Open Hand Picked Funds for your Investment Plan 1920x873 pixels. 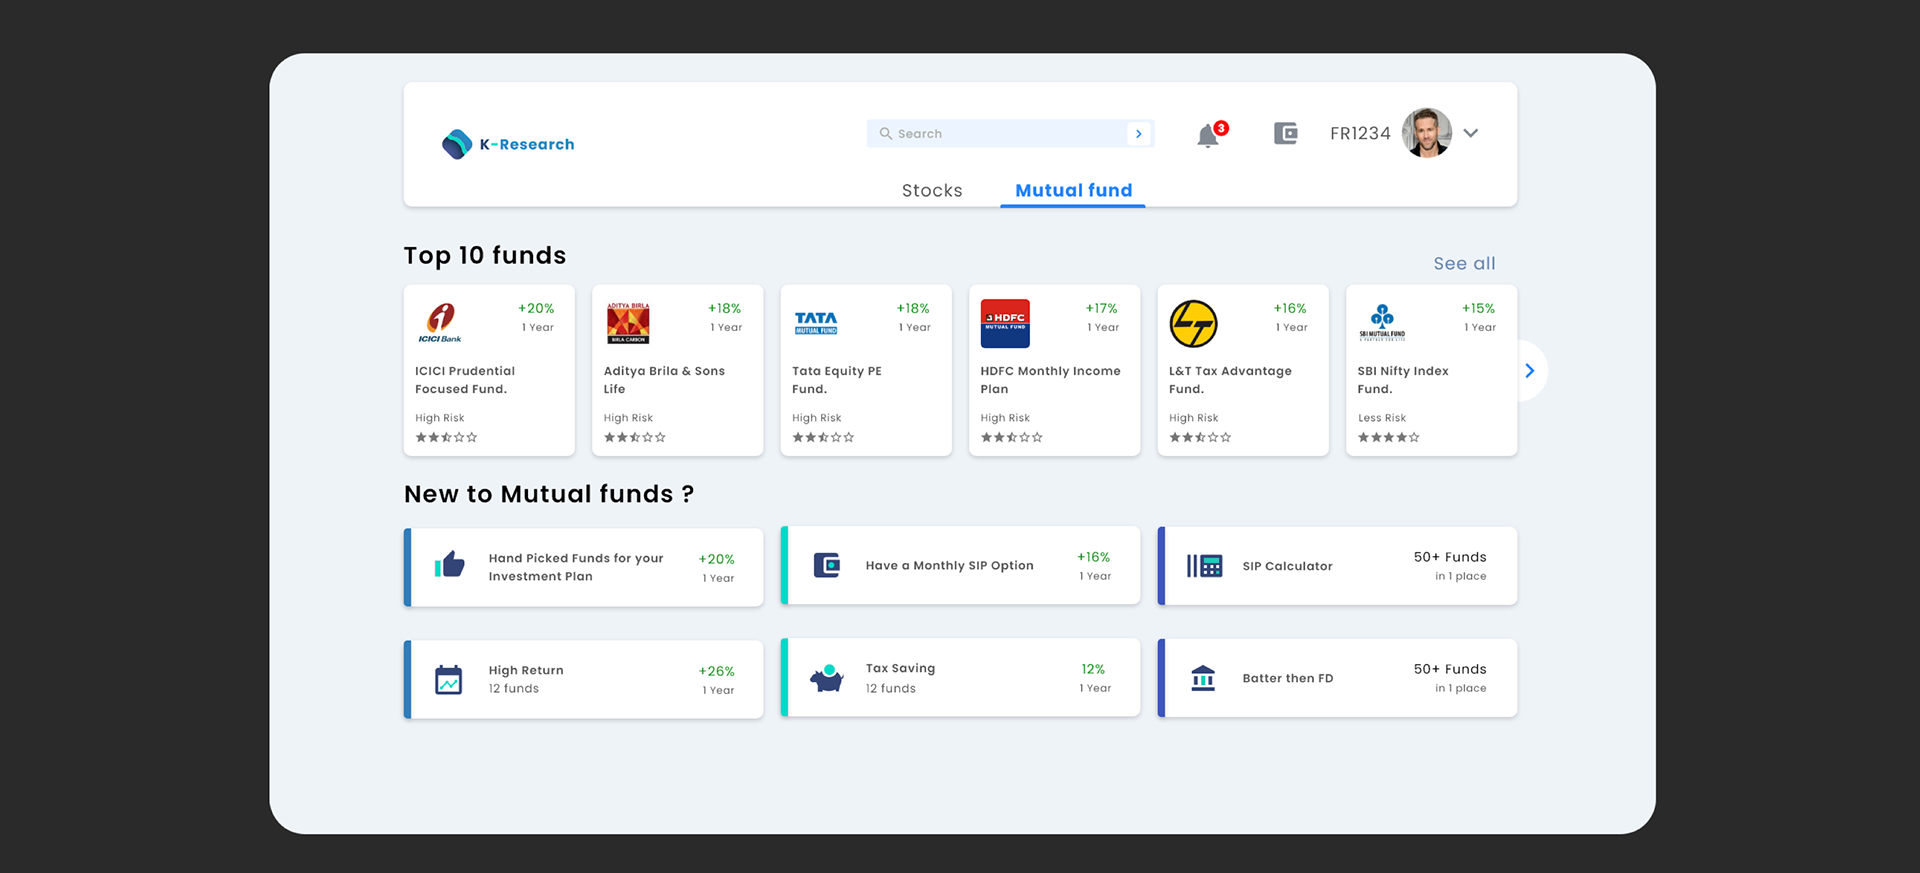point(576,567)
